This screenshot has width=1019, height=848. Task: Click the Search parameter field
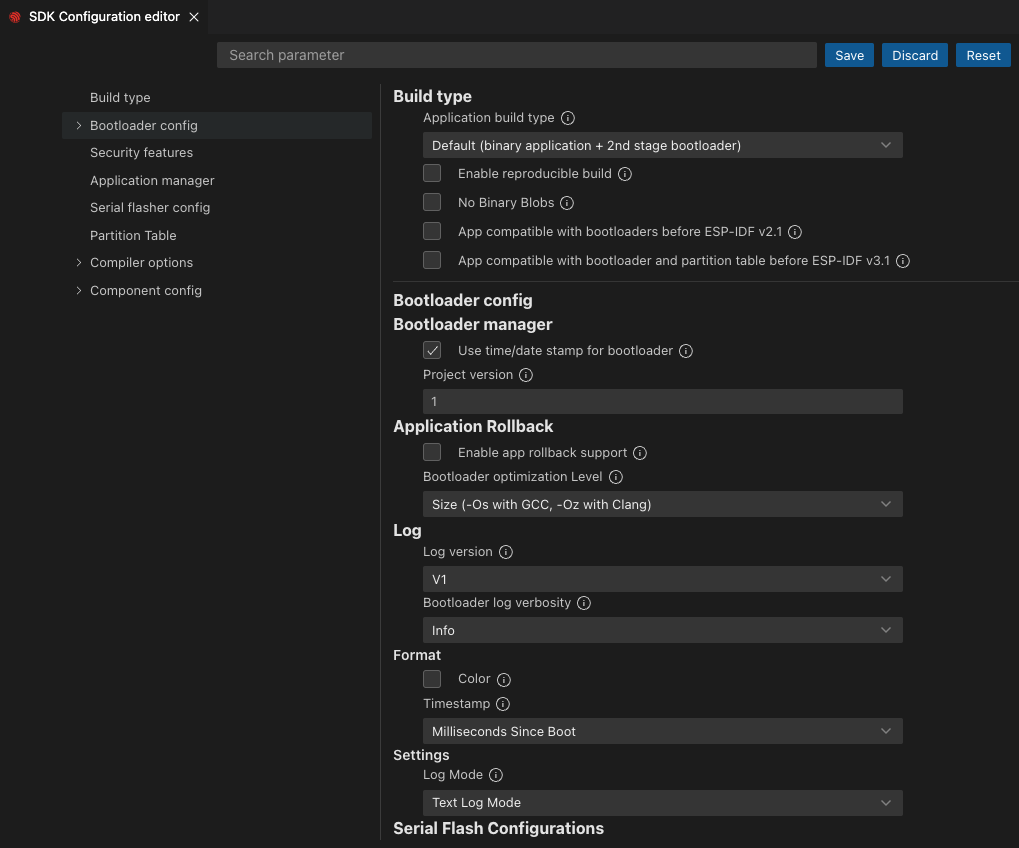click(x=516, y=55)
